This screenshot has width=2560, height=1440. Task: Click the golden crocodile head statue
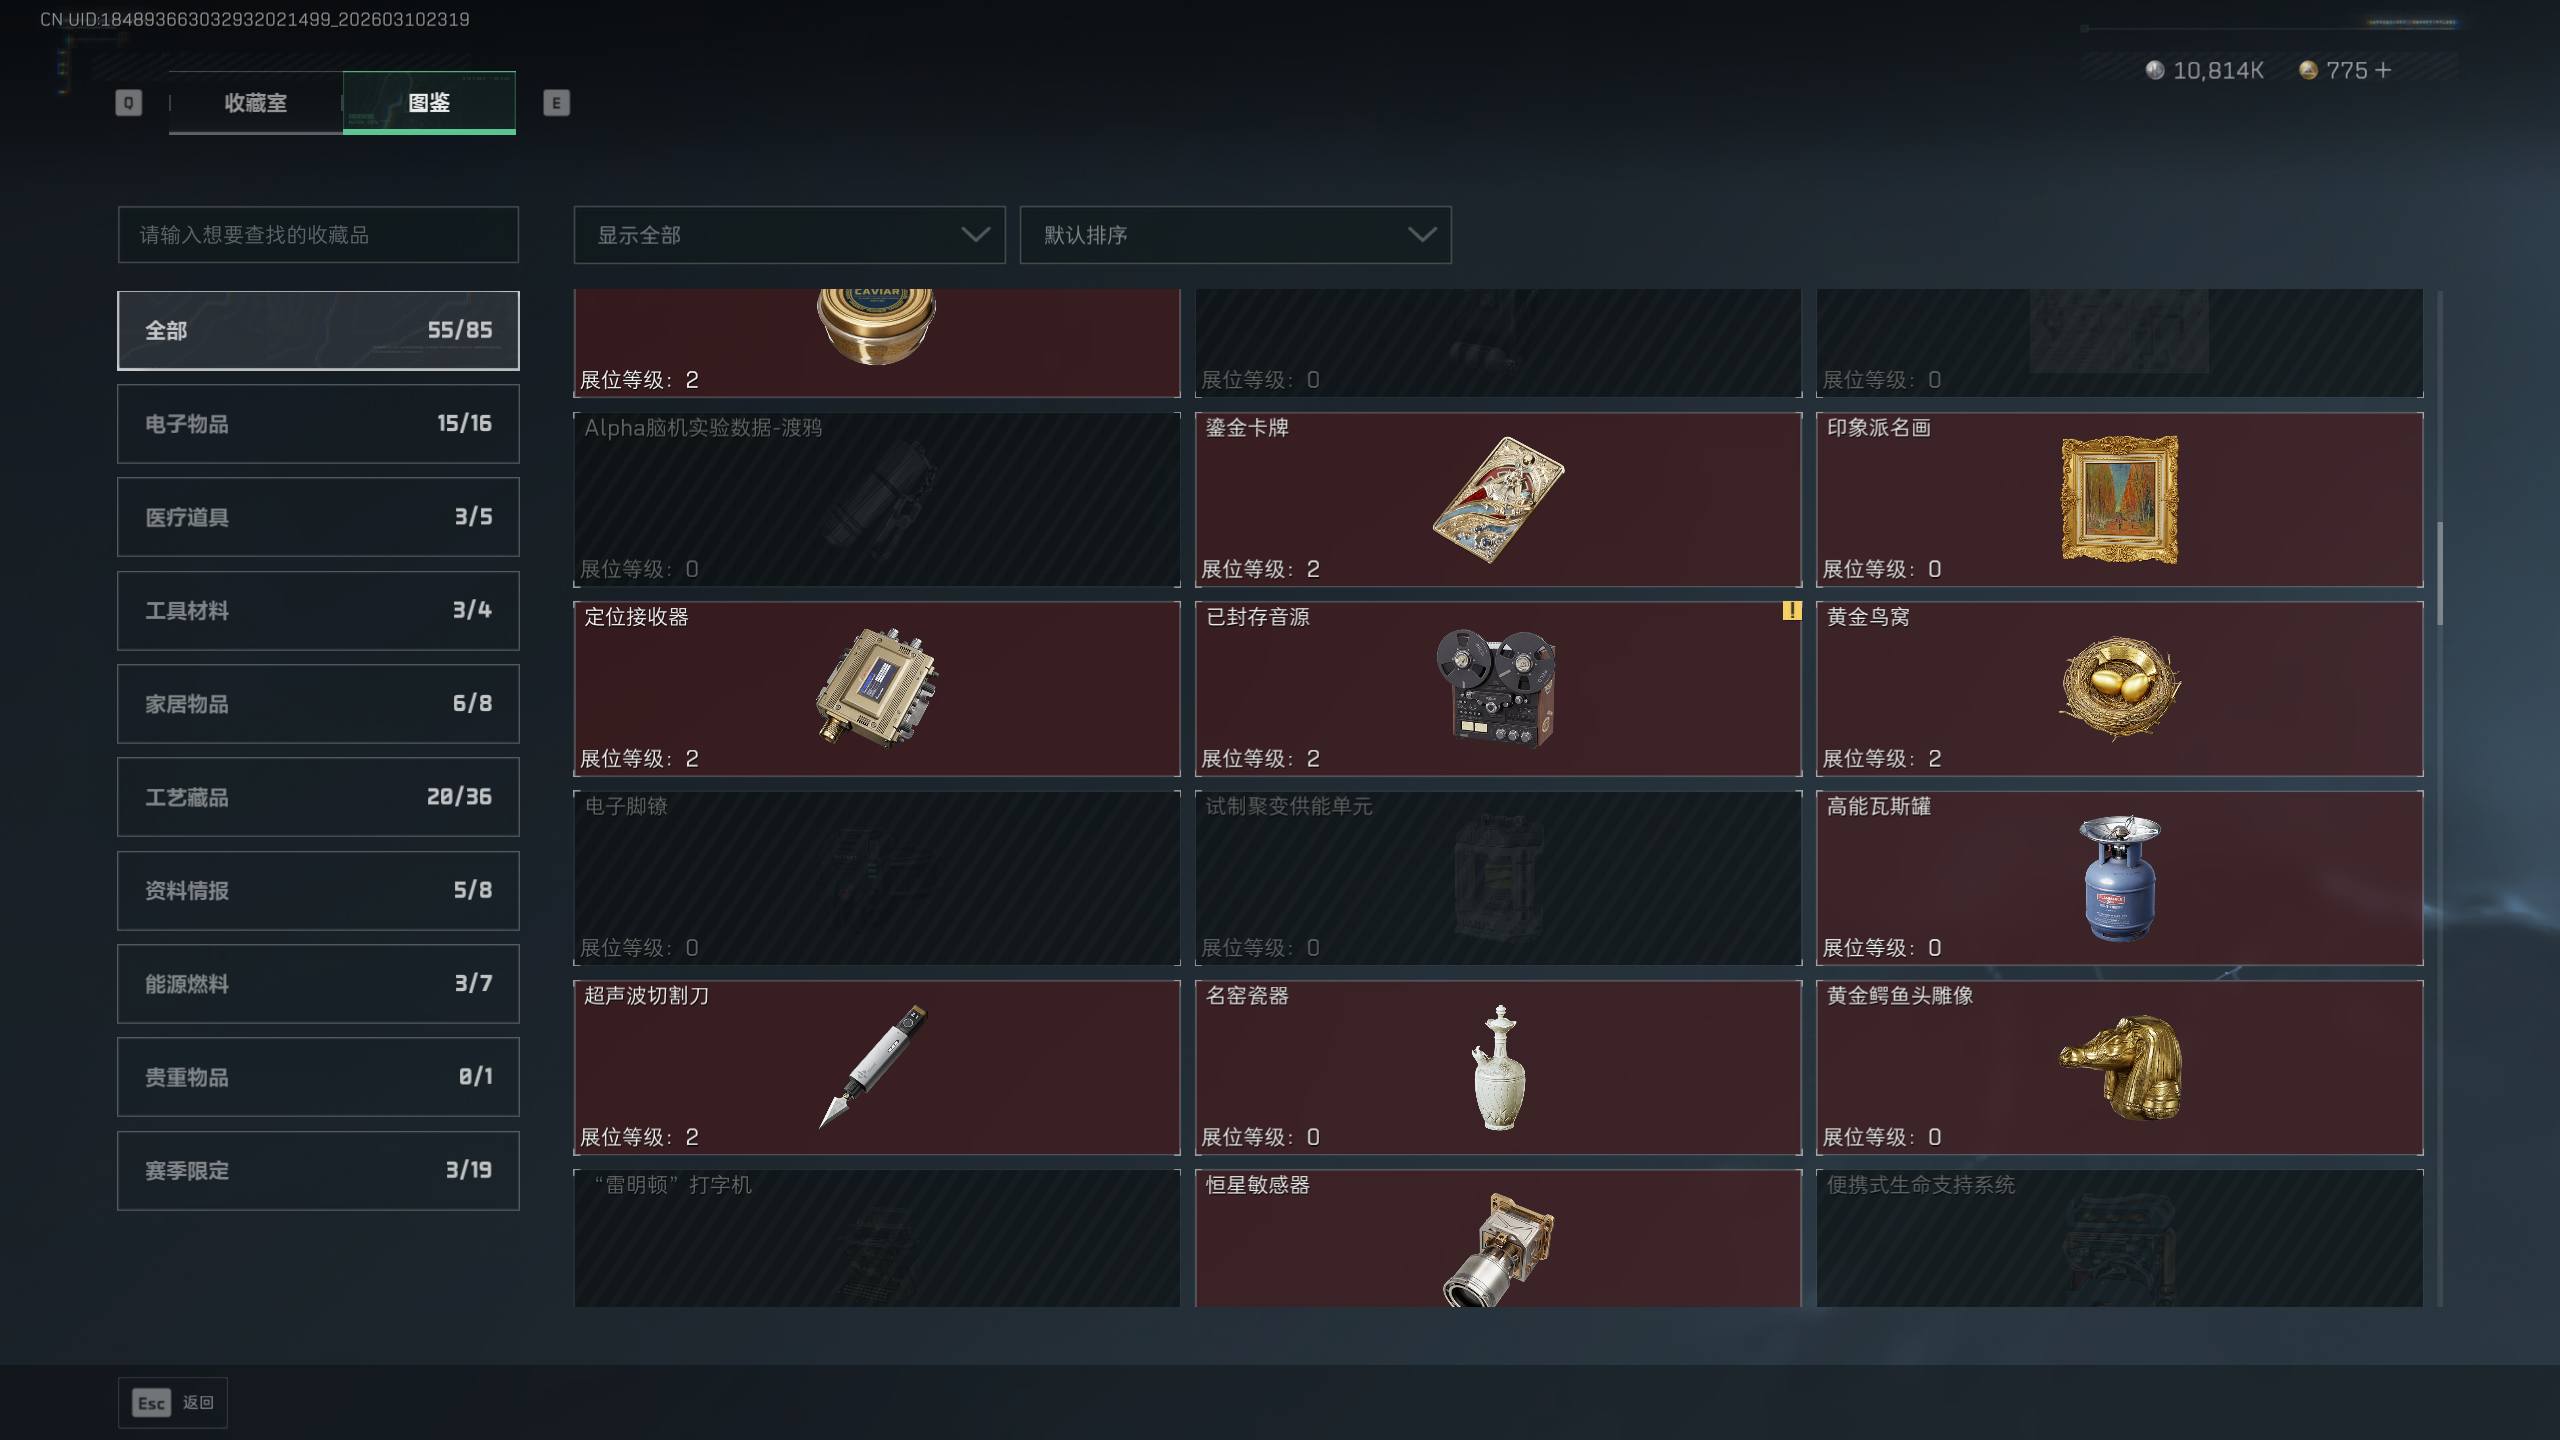2120,1067
